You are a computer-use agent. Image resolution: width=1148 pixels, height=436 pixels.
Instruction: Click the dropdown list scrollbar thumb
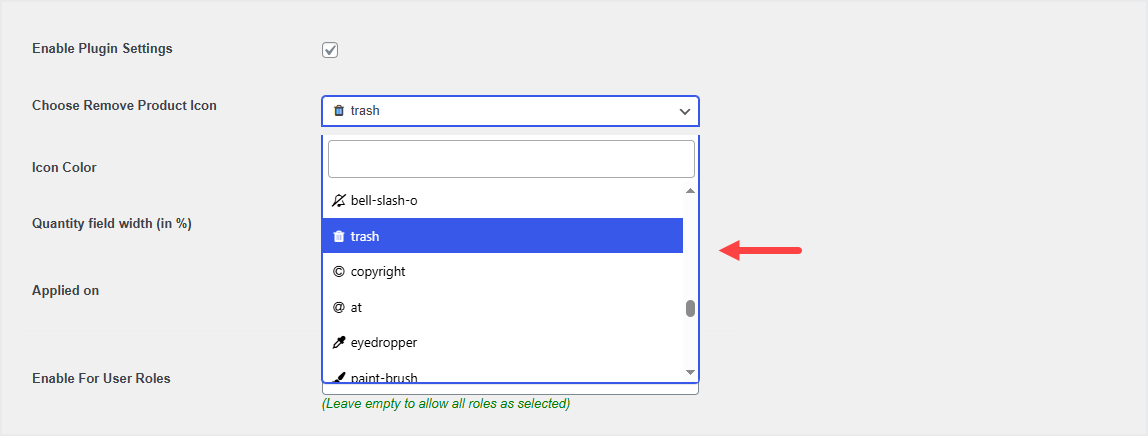pyautogui.click(x=690, y=308)
